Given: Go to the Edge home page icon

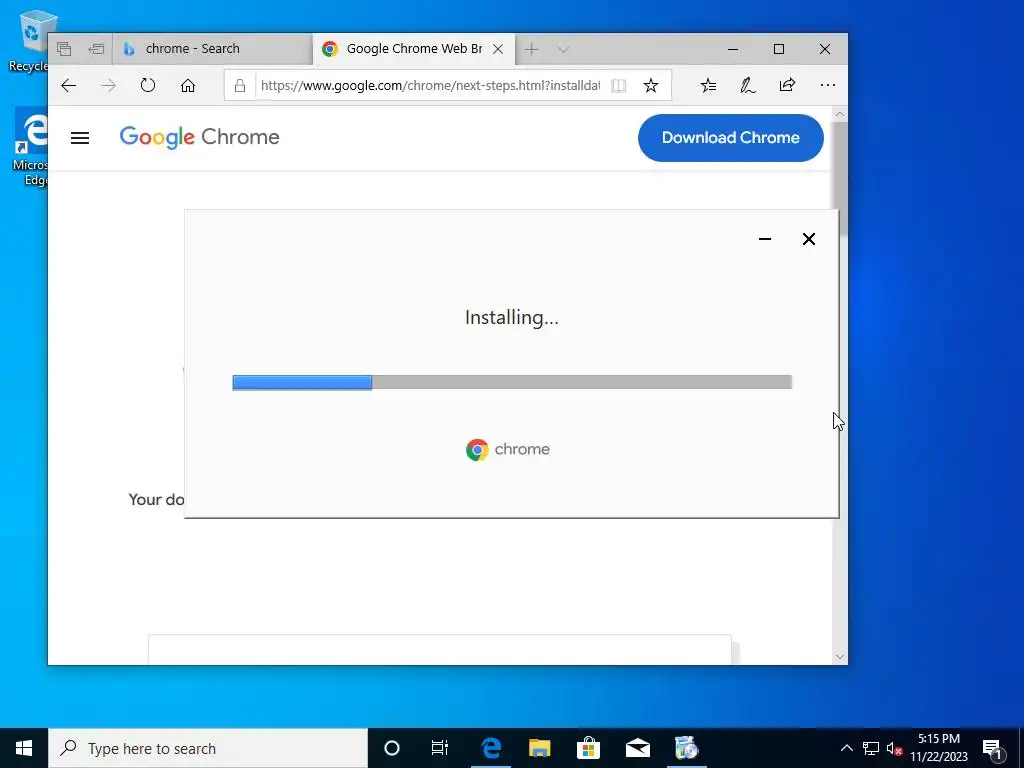Looking at the screenshot, I should (x=188, y=86).
